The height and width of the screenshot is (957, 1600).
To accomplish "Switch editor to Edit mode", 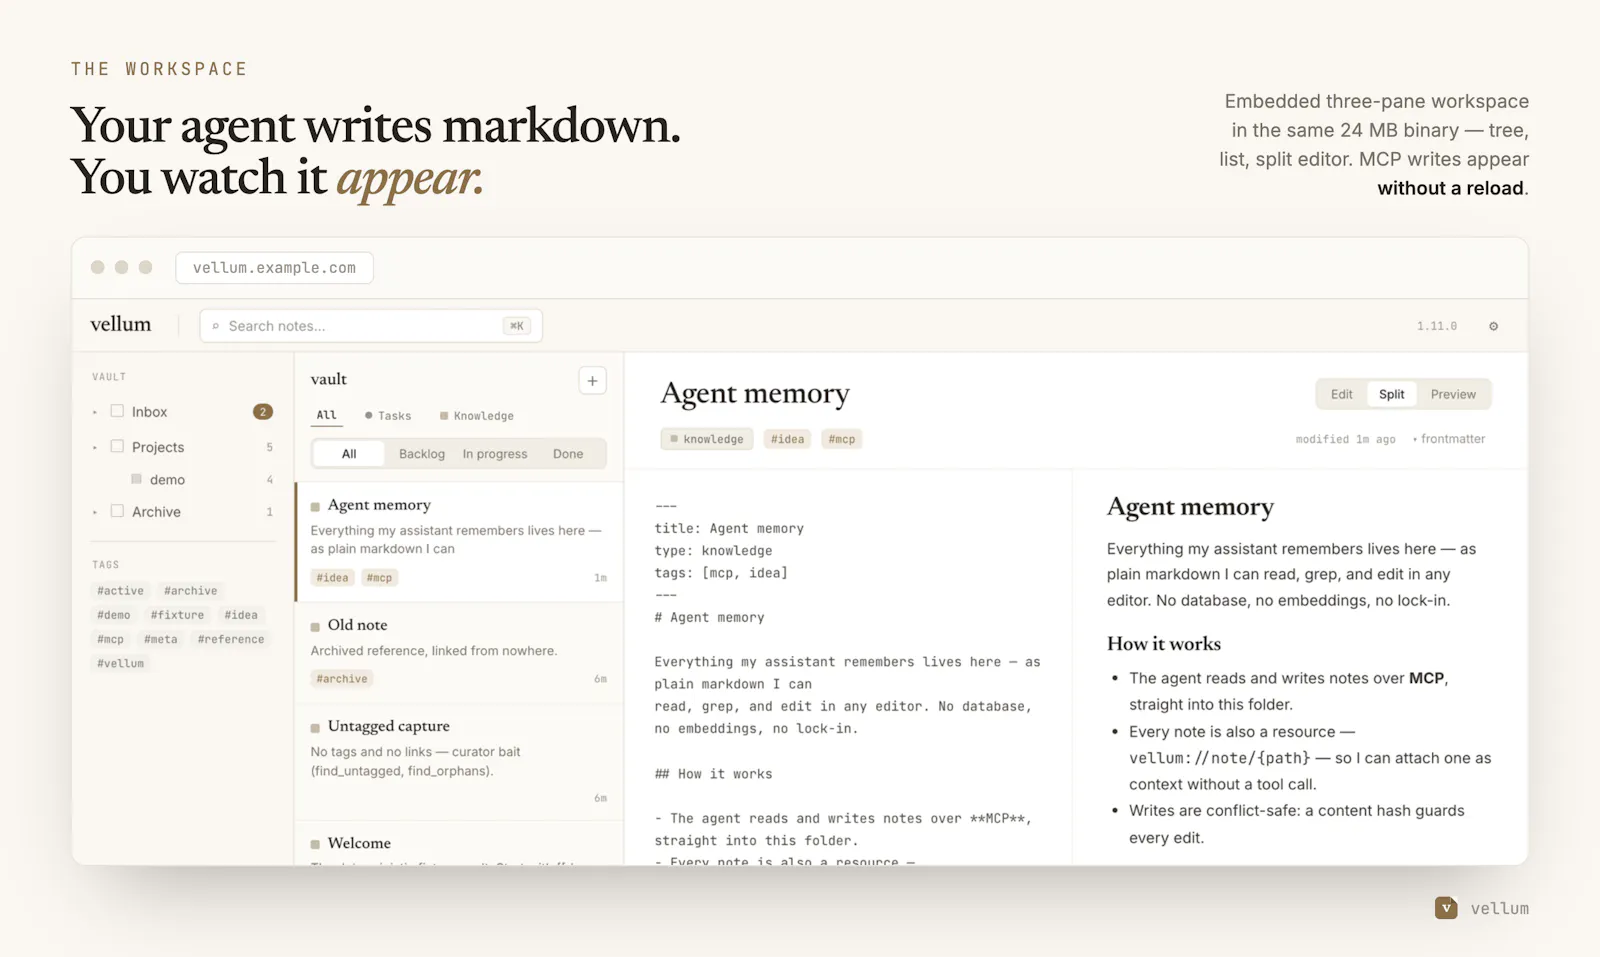I will click(x=1342, y=394).
